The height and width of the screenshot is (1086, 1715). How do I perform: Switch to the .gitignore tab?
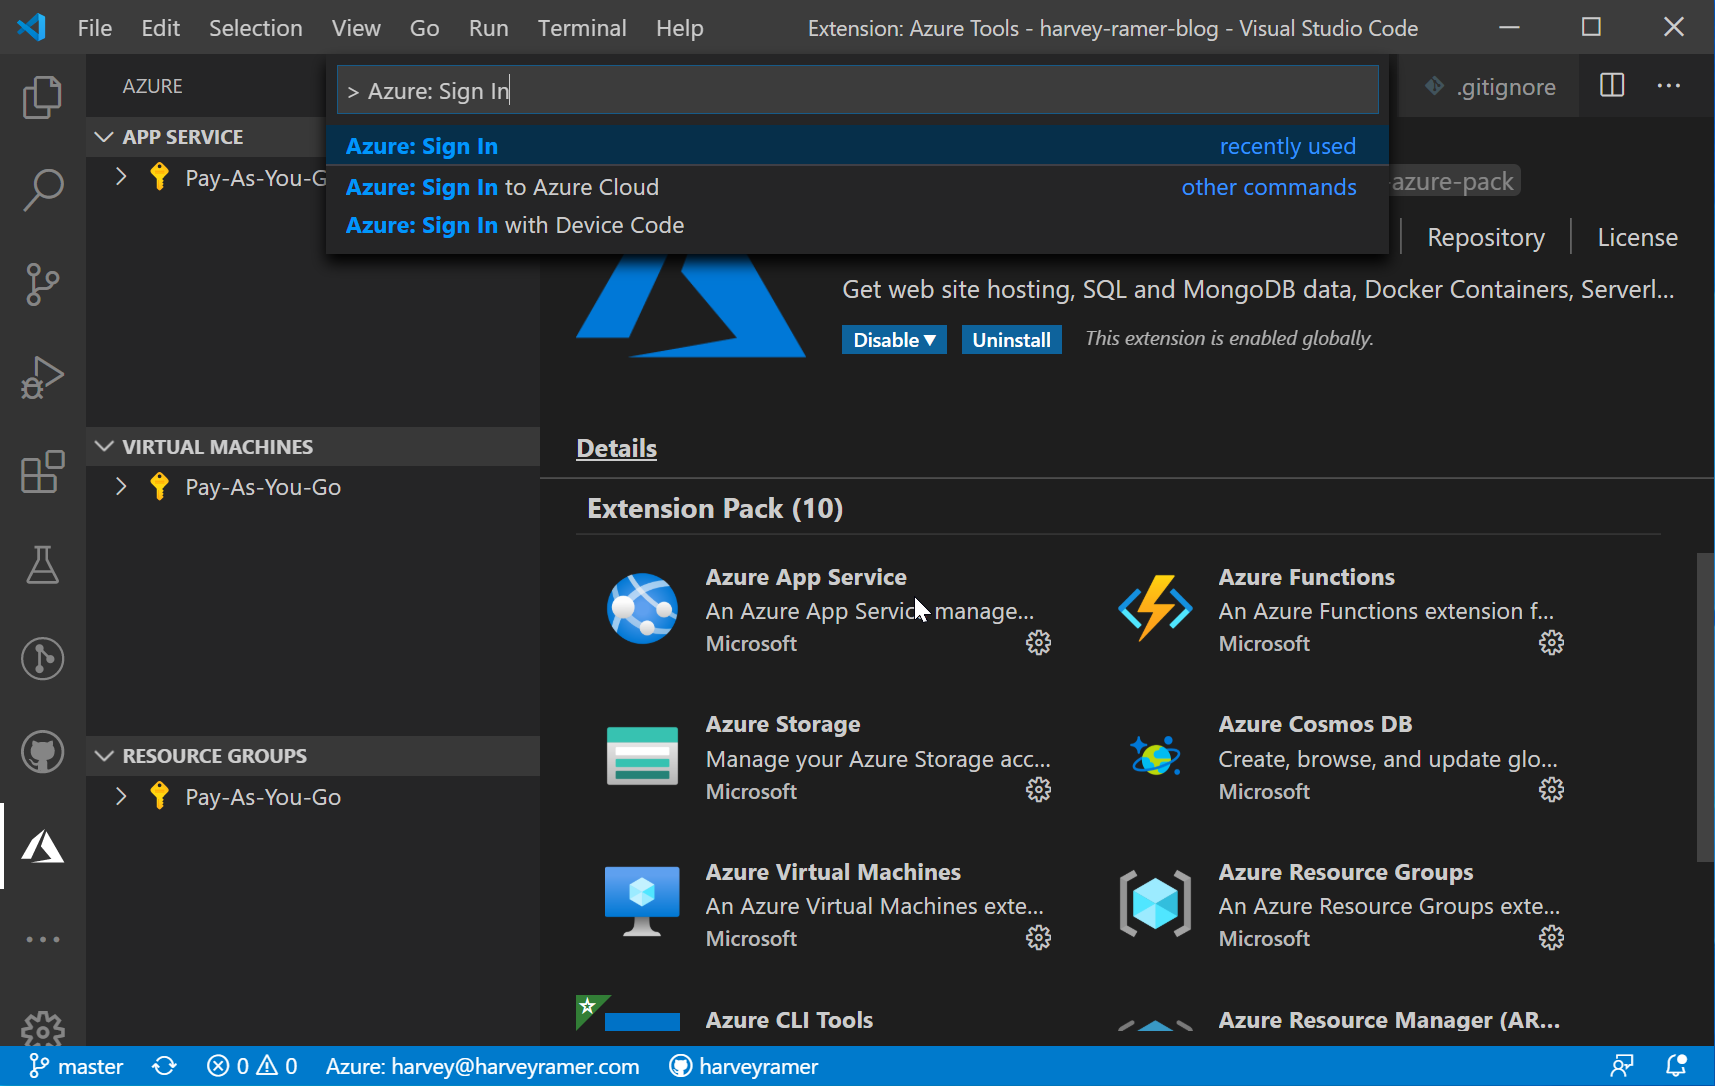1490,87
